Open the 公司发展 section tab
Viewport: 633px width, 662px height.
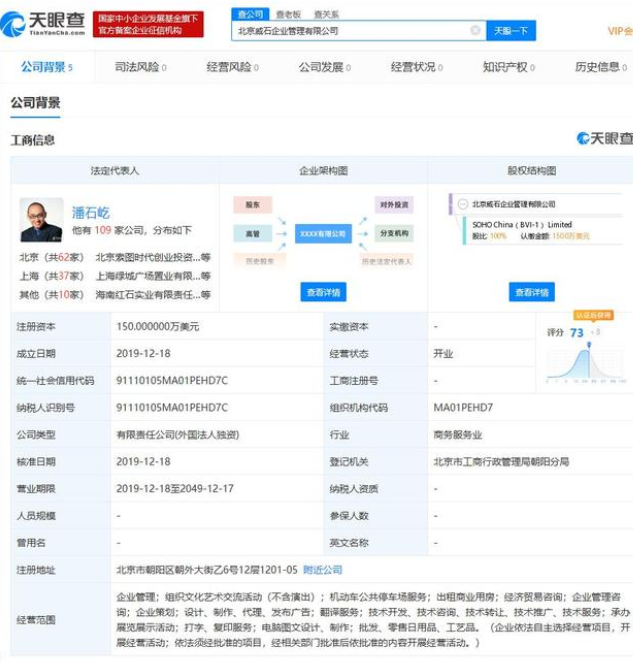(x=325, y=67)
